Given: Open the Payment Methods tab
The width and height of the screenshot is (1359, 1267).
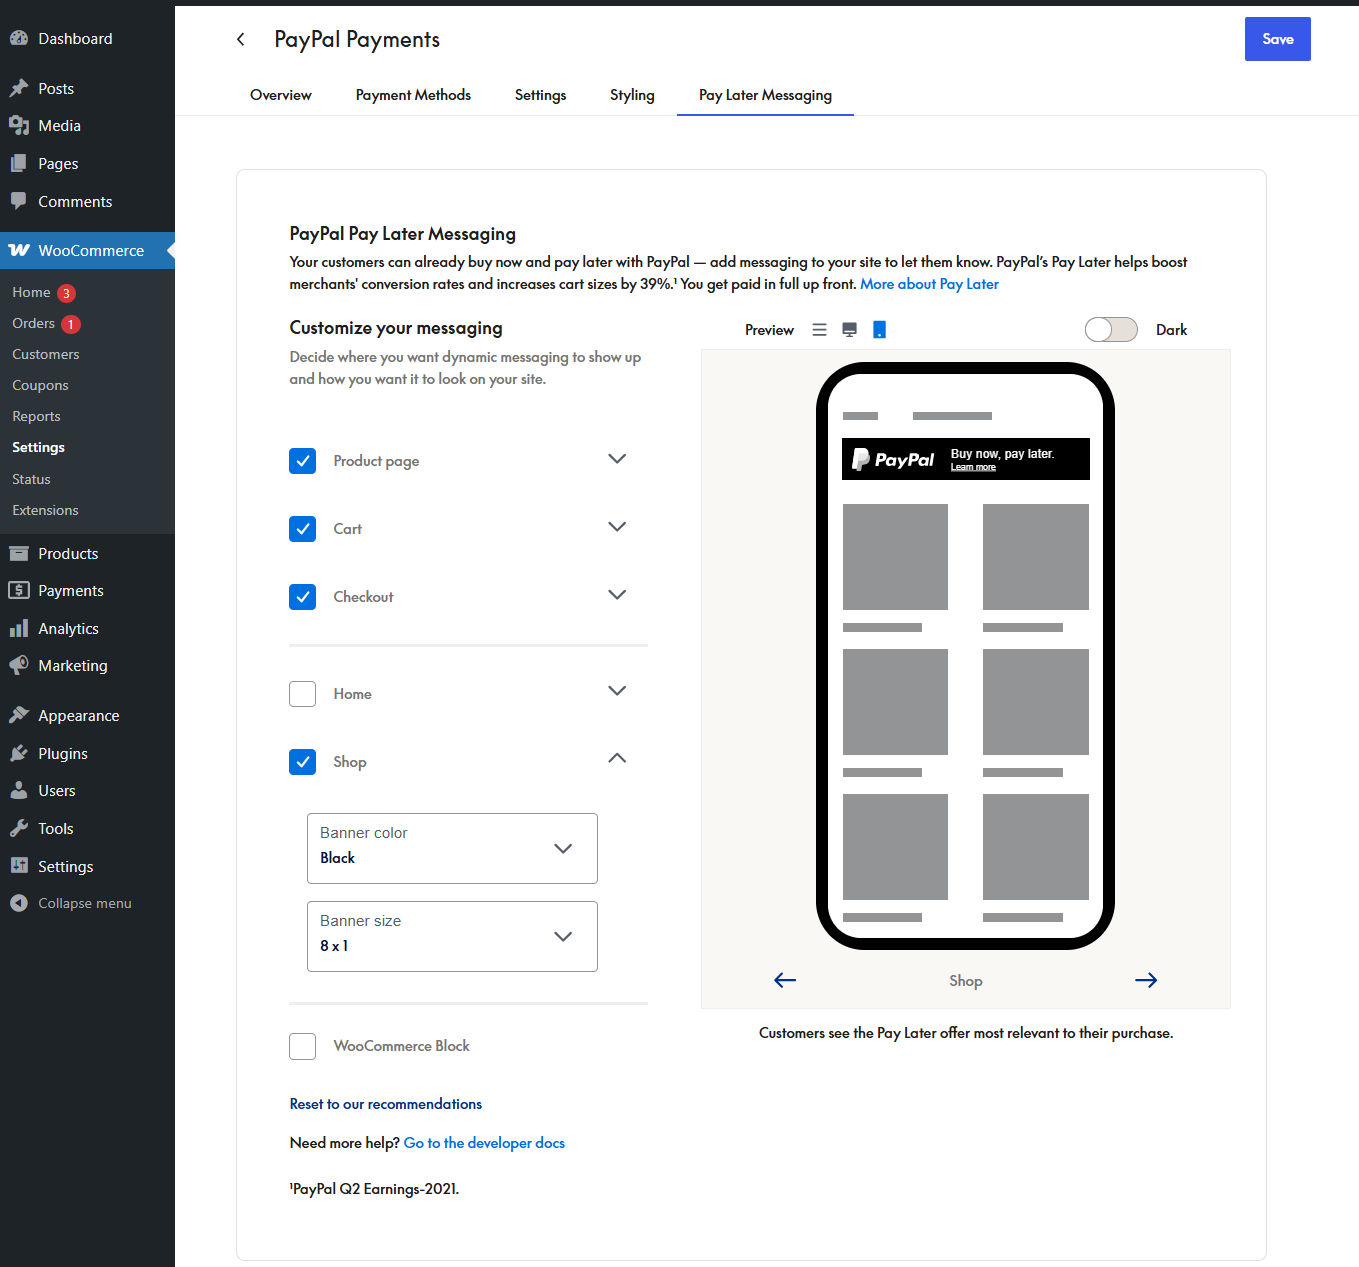Looking at the screenshot, I should point(413,95).
